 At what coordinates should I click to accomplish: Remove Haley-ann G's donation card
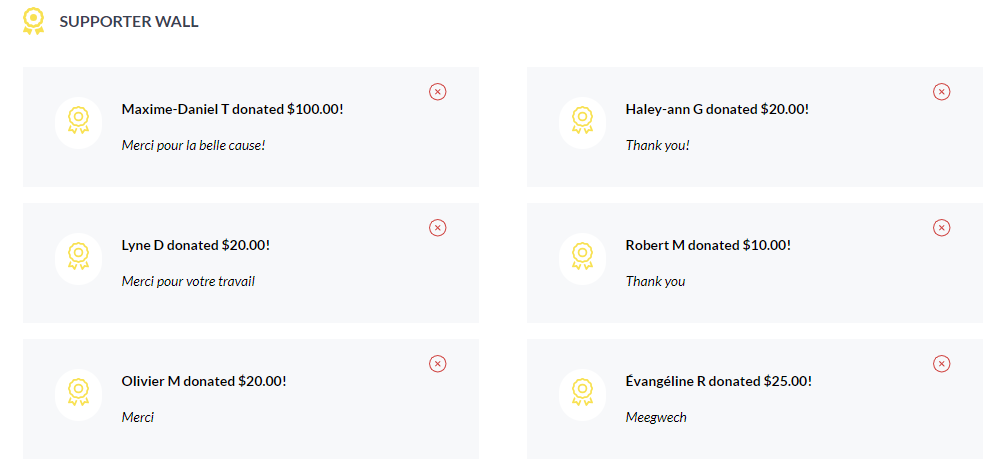(x=942, y=92)
